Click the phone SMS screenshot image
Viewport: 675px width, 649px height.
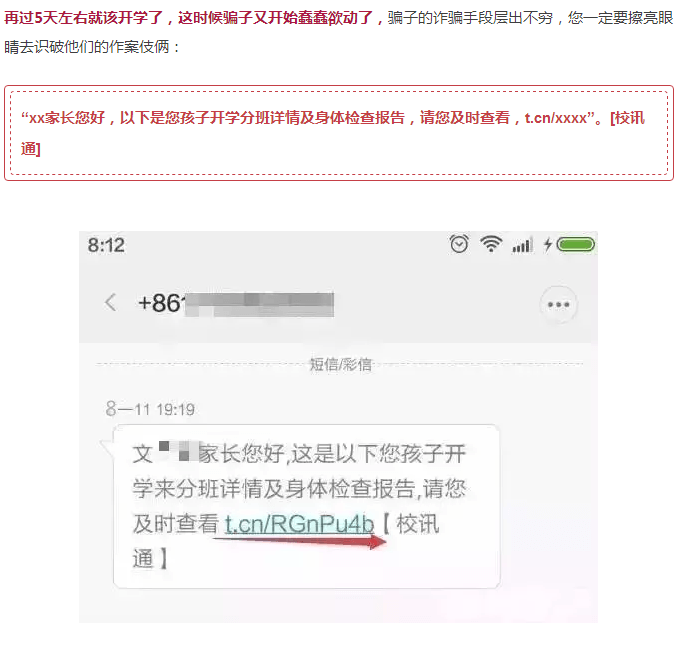[x=338, y=426]
